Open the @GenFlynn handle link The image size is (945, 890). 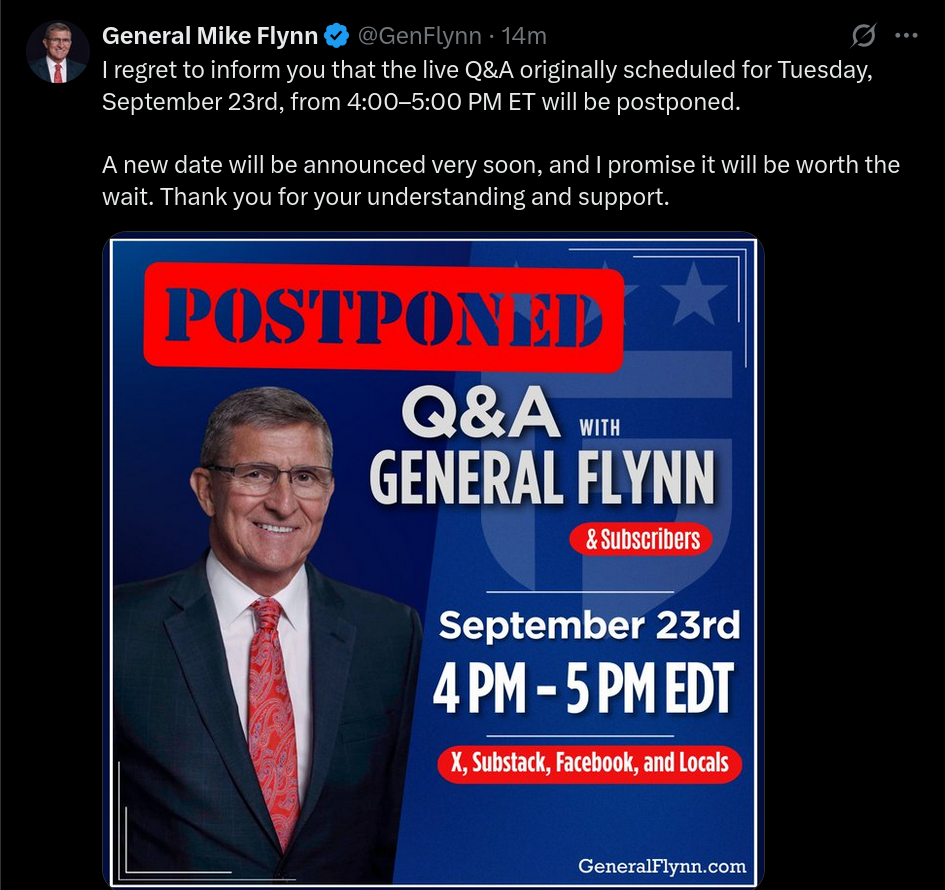click(420, 37)
